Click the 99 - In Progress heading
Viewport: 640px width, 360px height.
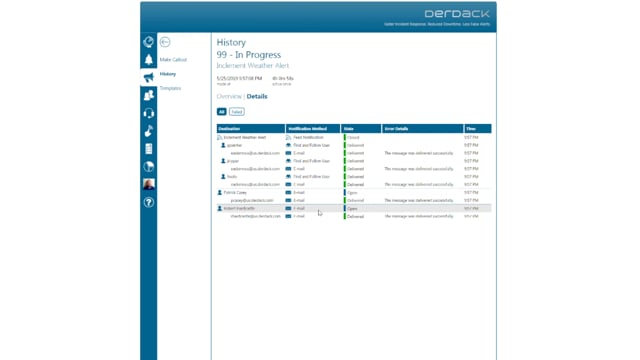tap(249, 55)
